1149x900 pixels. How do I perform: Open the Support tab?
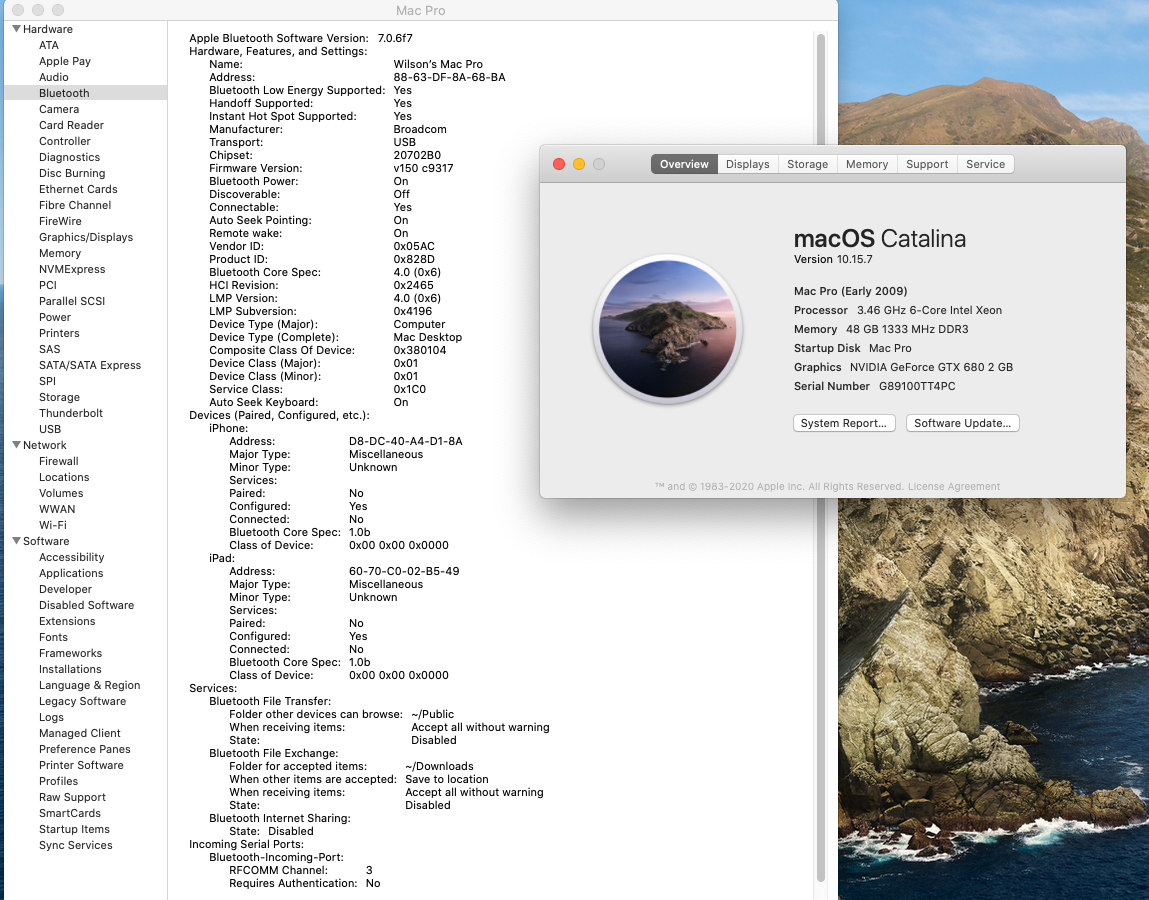pyautogui.click(x=927, y=164)
